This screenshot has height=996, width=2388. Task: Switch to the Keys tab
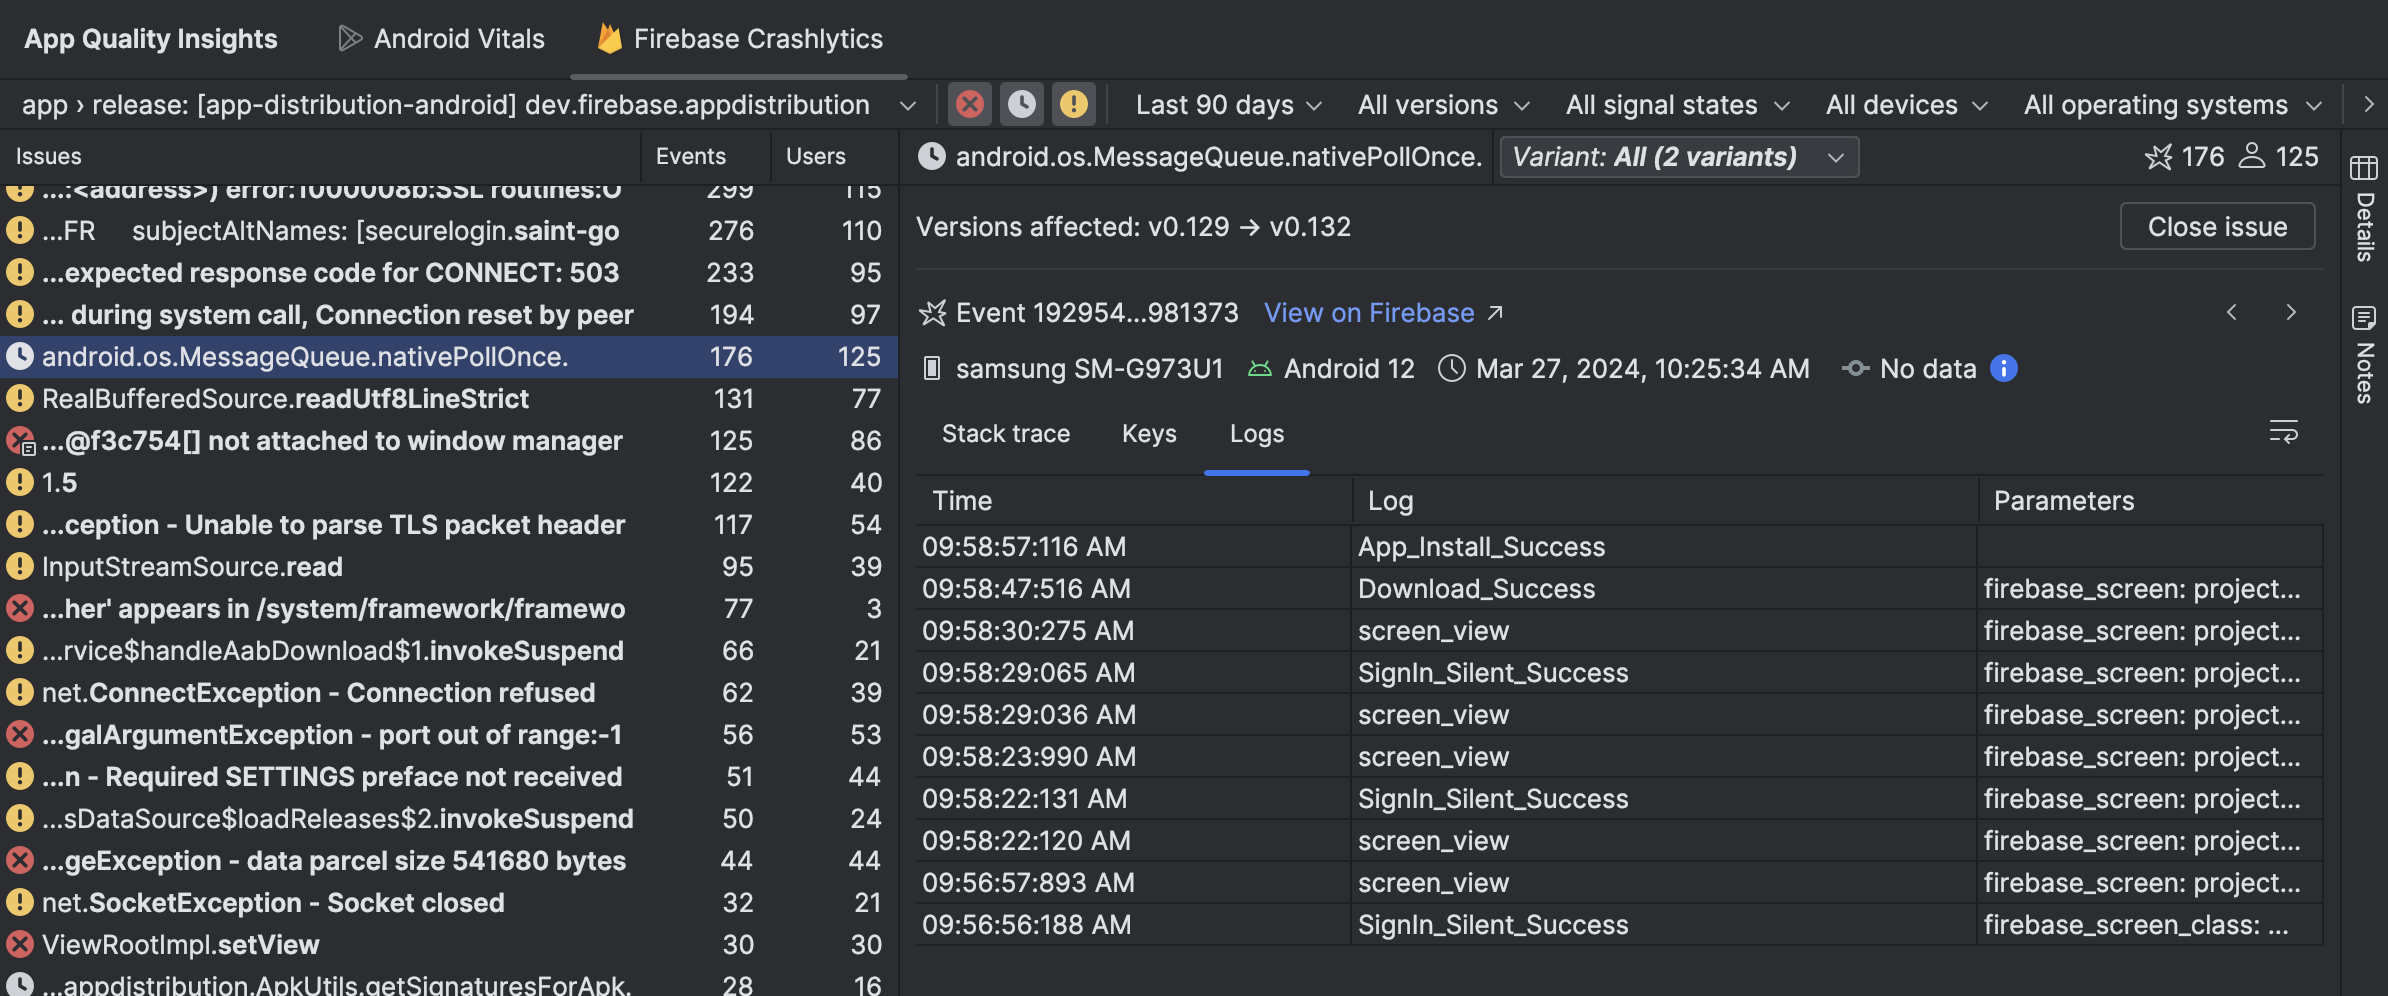pyautogui.click(x=1148, y=433)
